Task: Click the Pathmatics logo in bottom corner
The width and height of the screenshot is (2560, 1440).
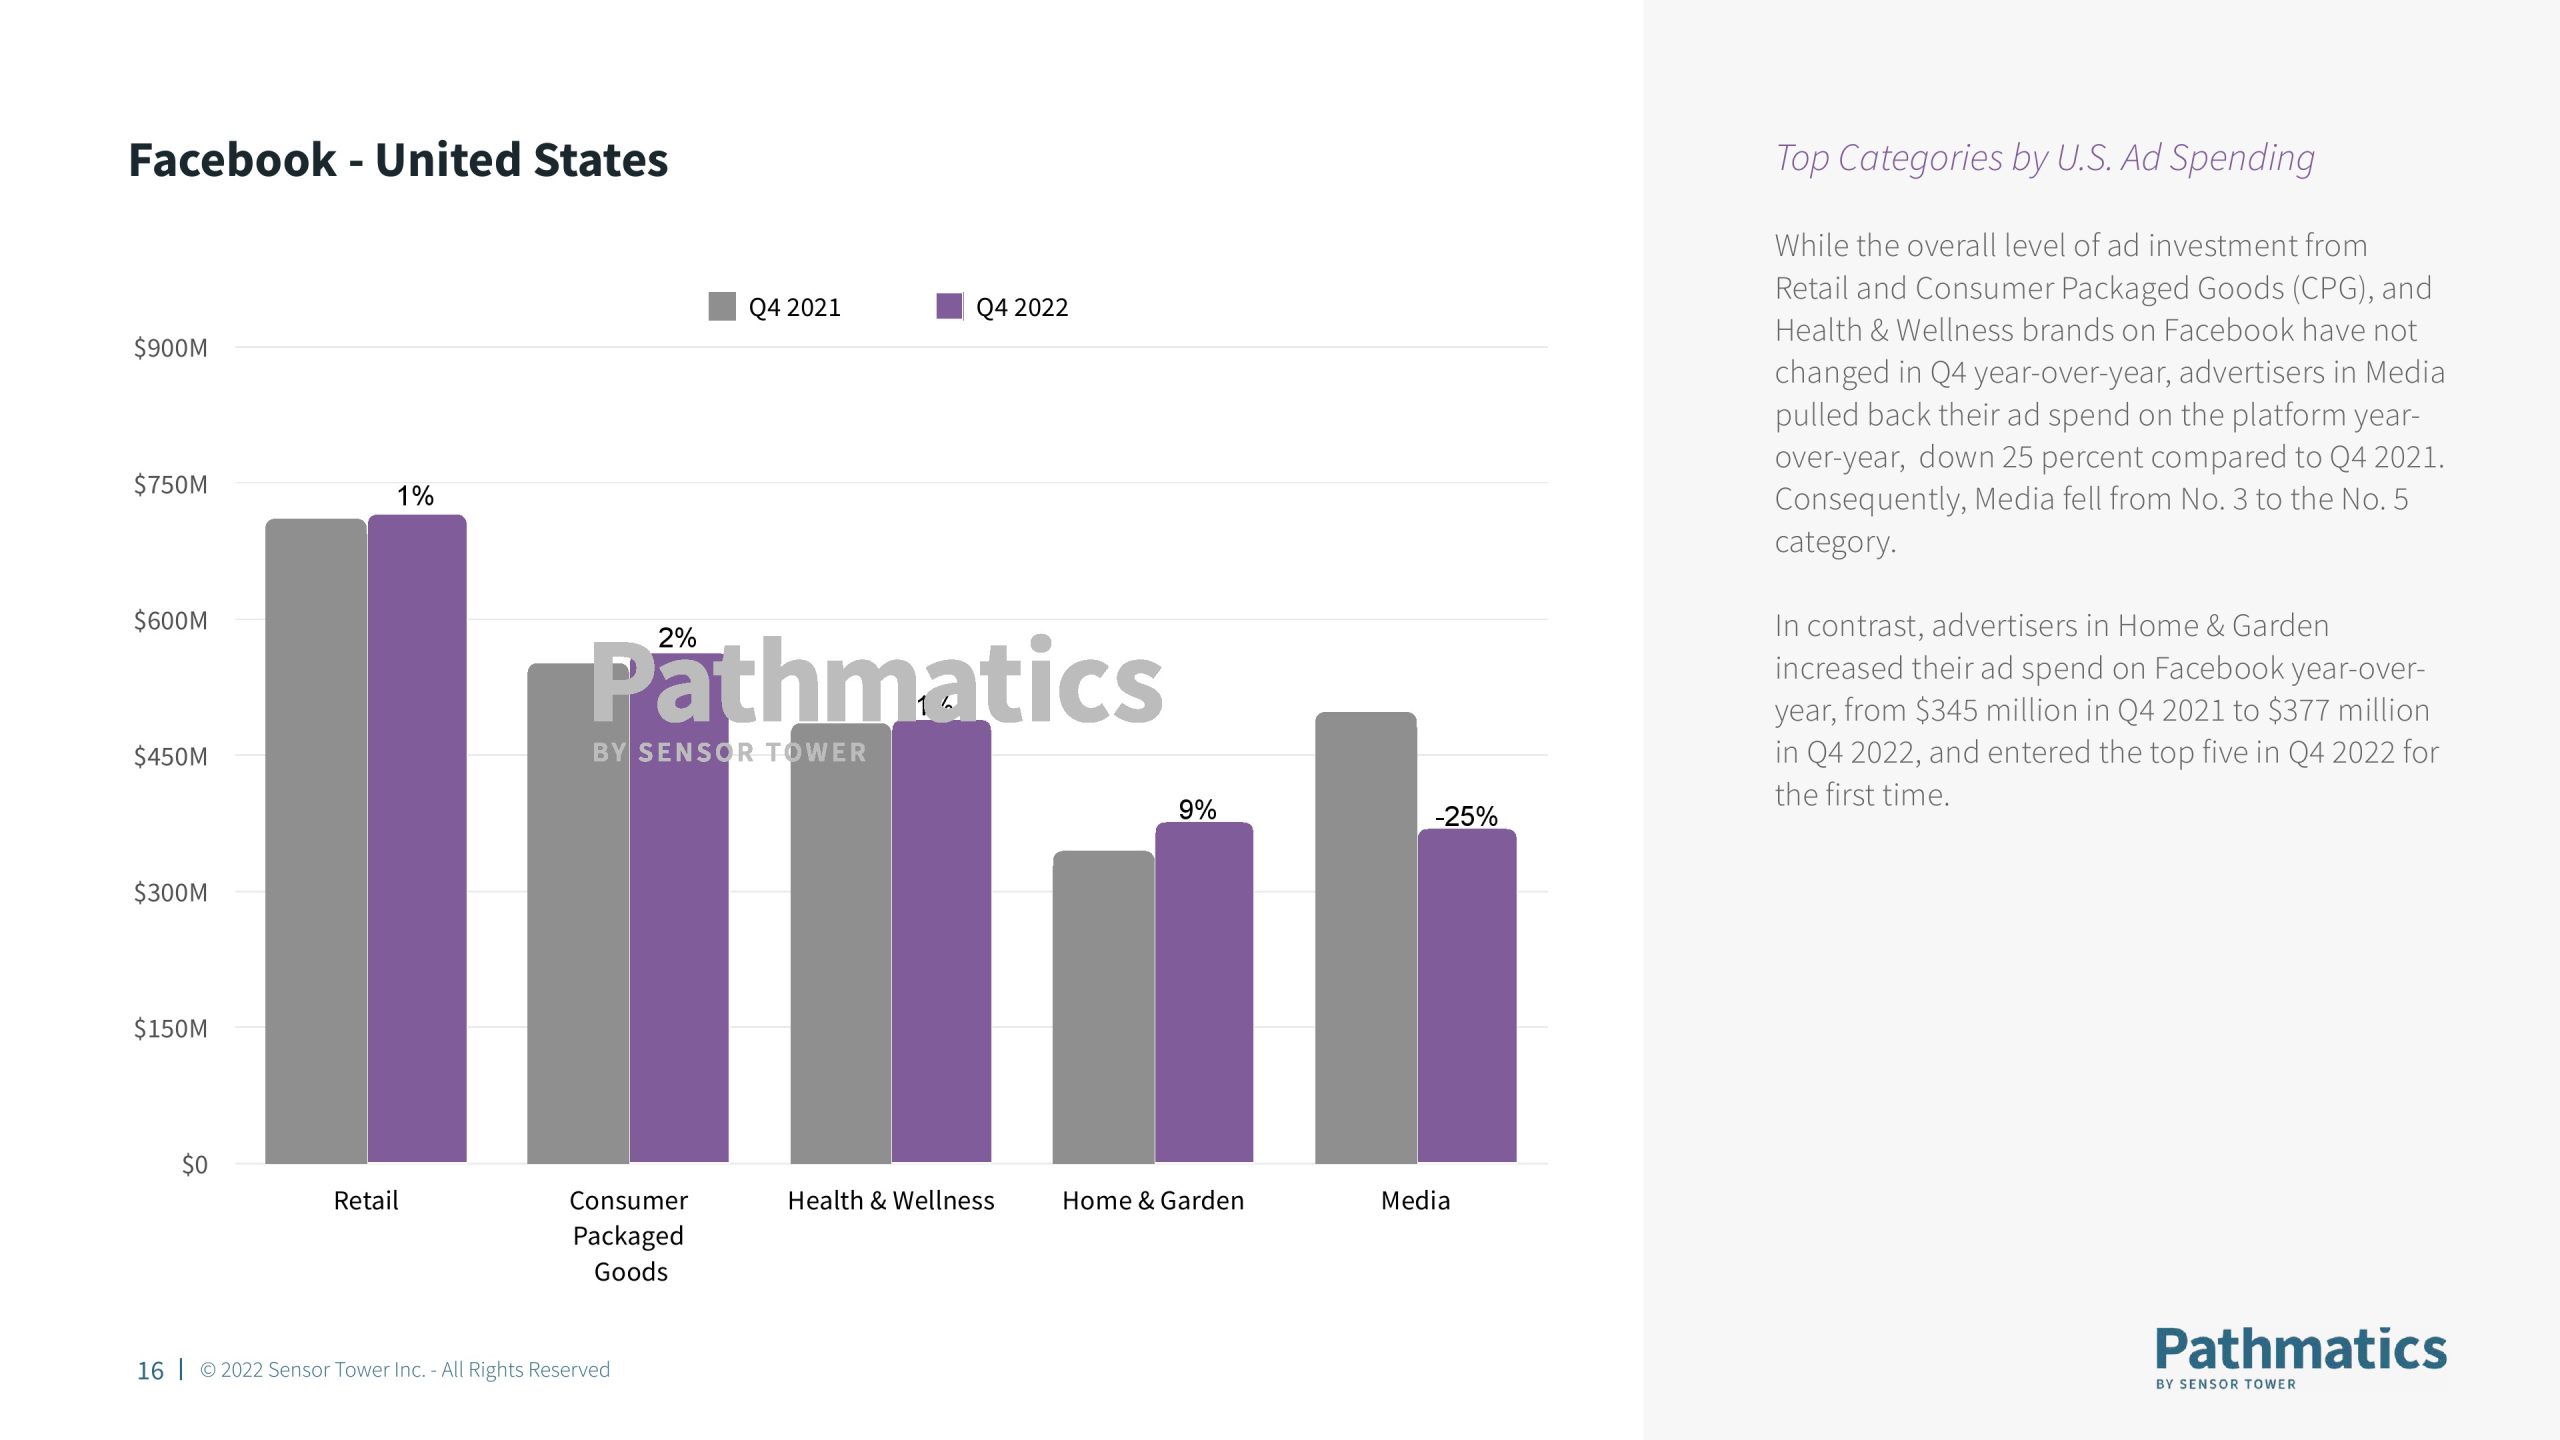Action: [x=2300, y=1358]
